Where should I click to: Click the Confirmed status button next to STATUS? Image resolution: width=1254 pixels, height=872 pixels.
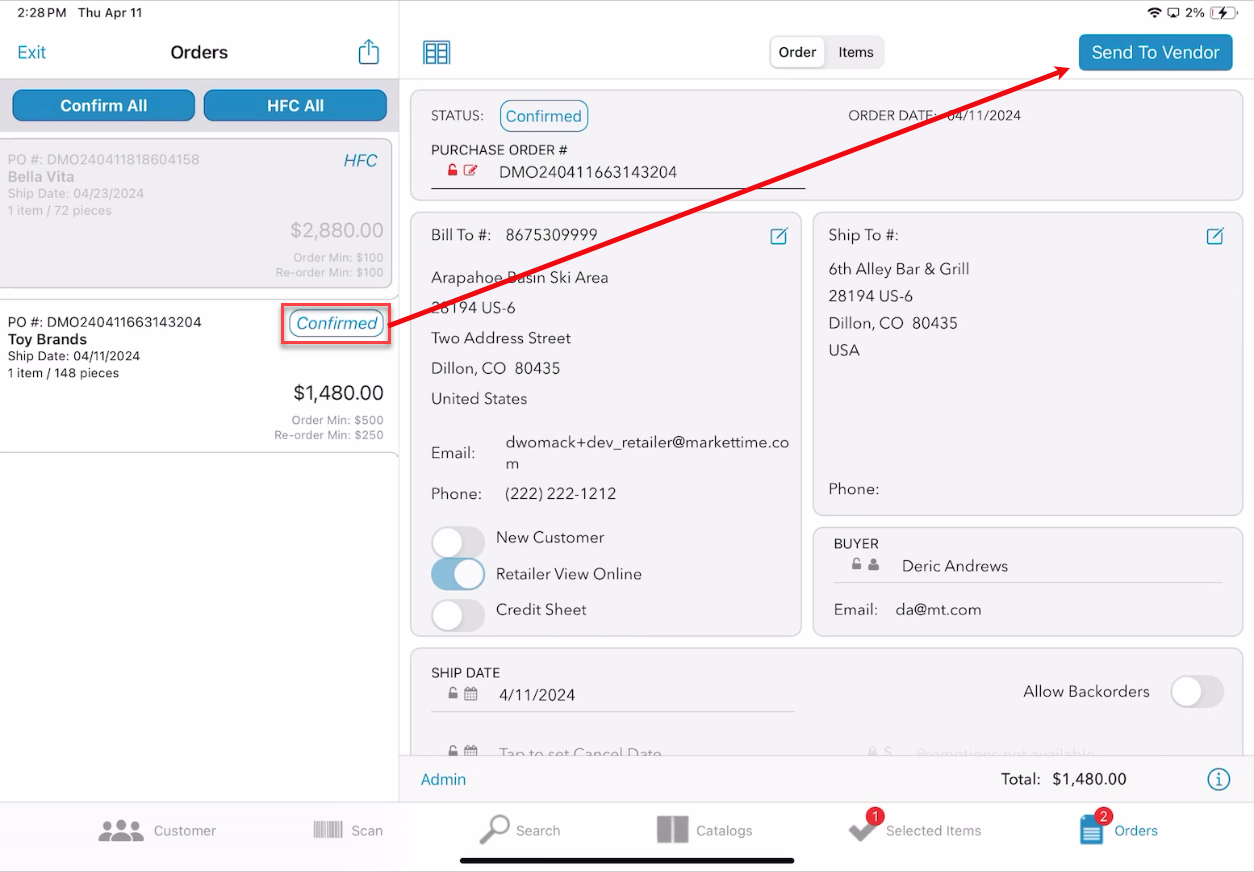point(544,116)
